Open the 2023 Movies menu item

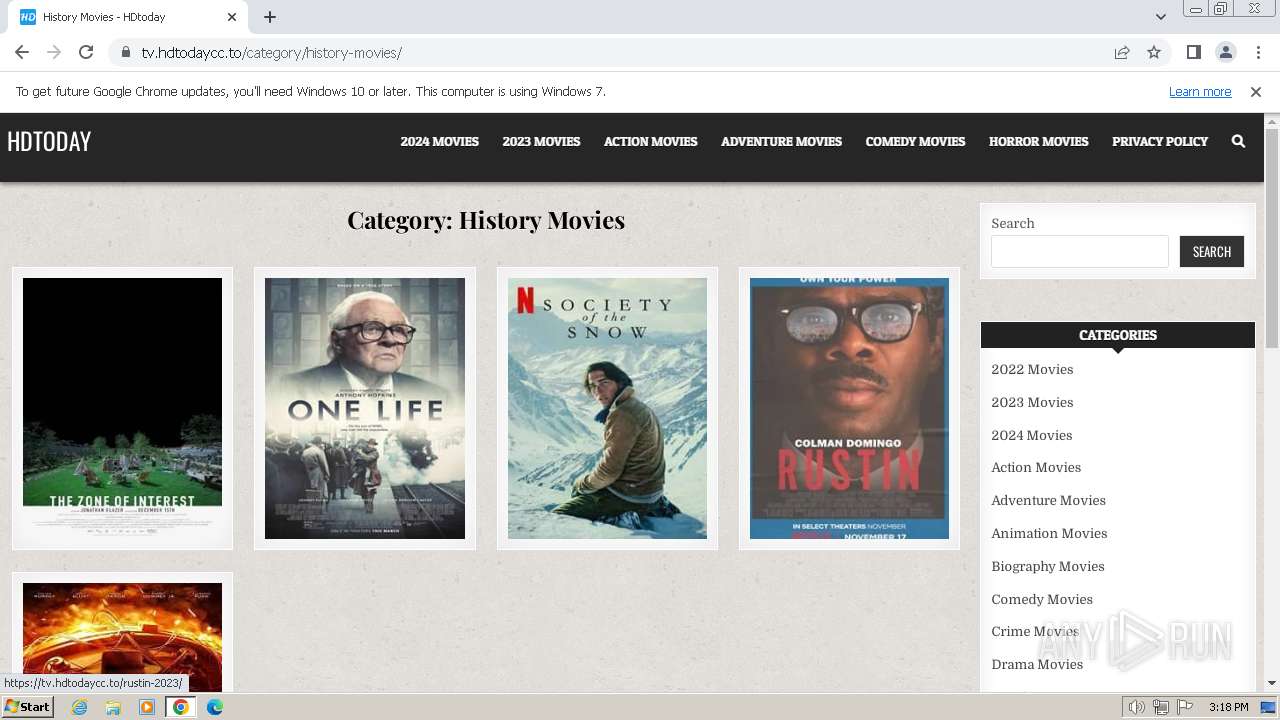(541, 141)
